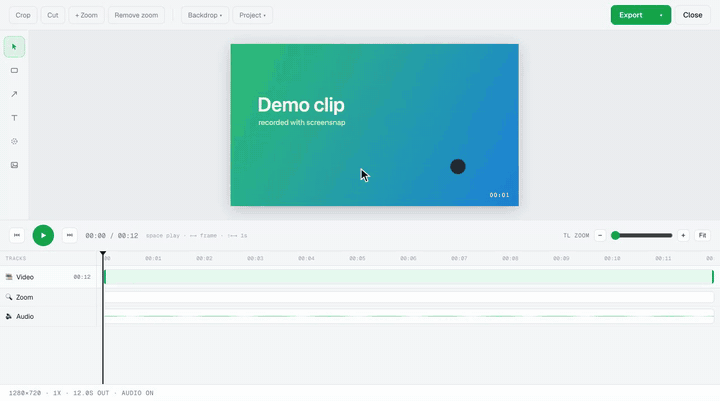
Task: Select the spotlight target tool
Action: click(x=14, y=141)
